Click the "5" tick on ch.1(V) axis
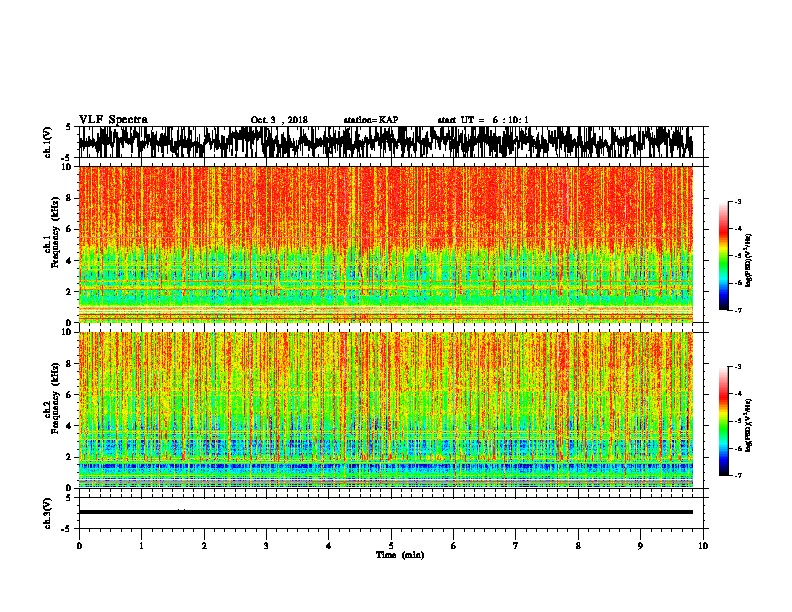 pos(68,127)
